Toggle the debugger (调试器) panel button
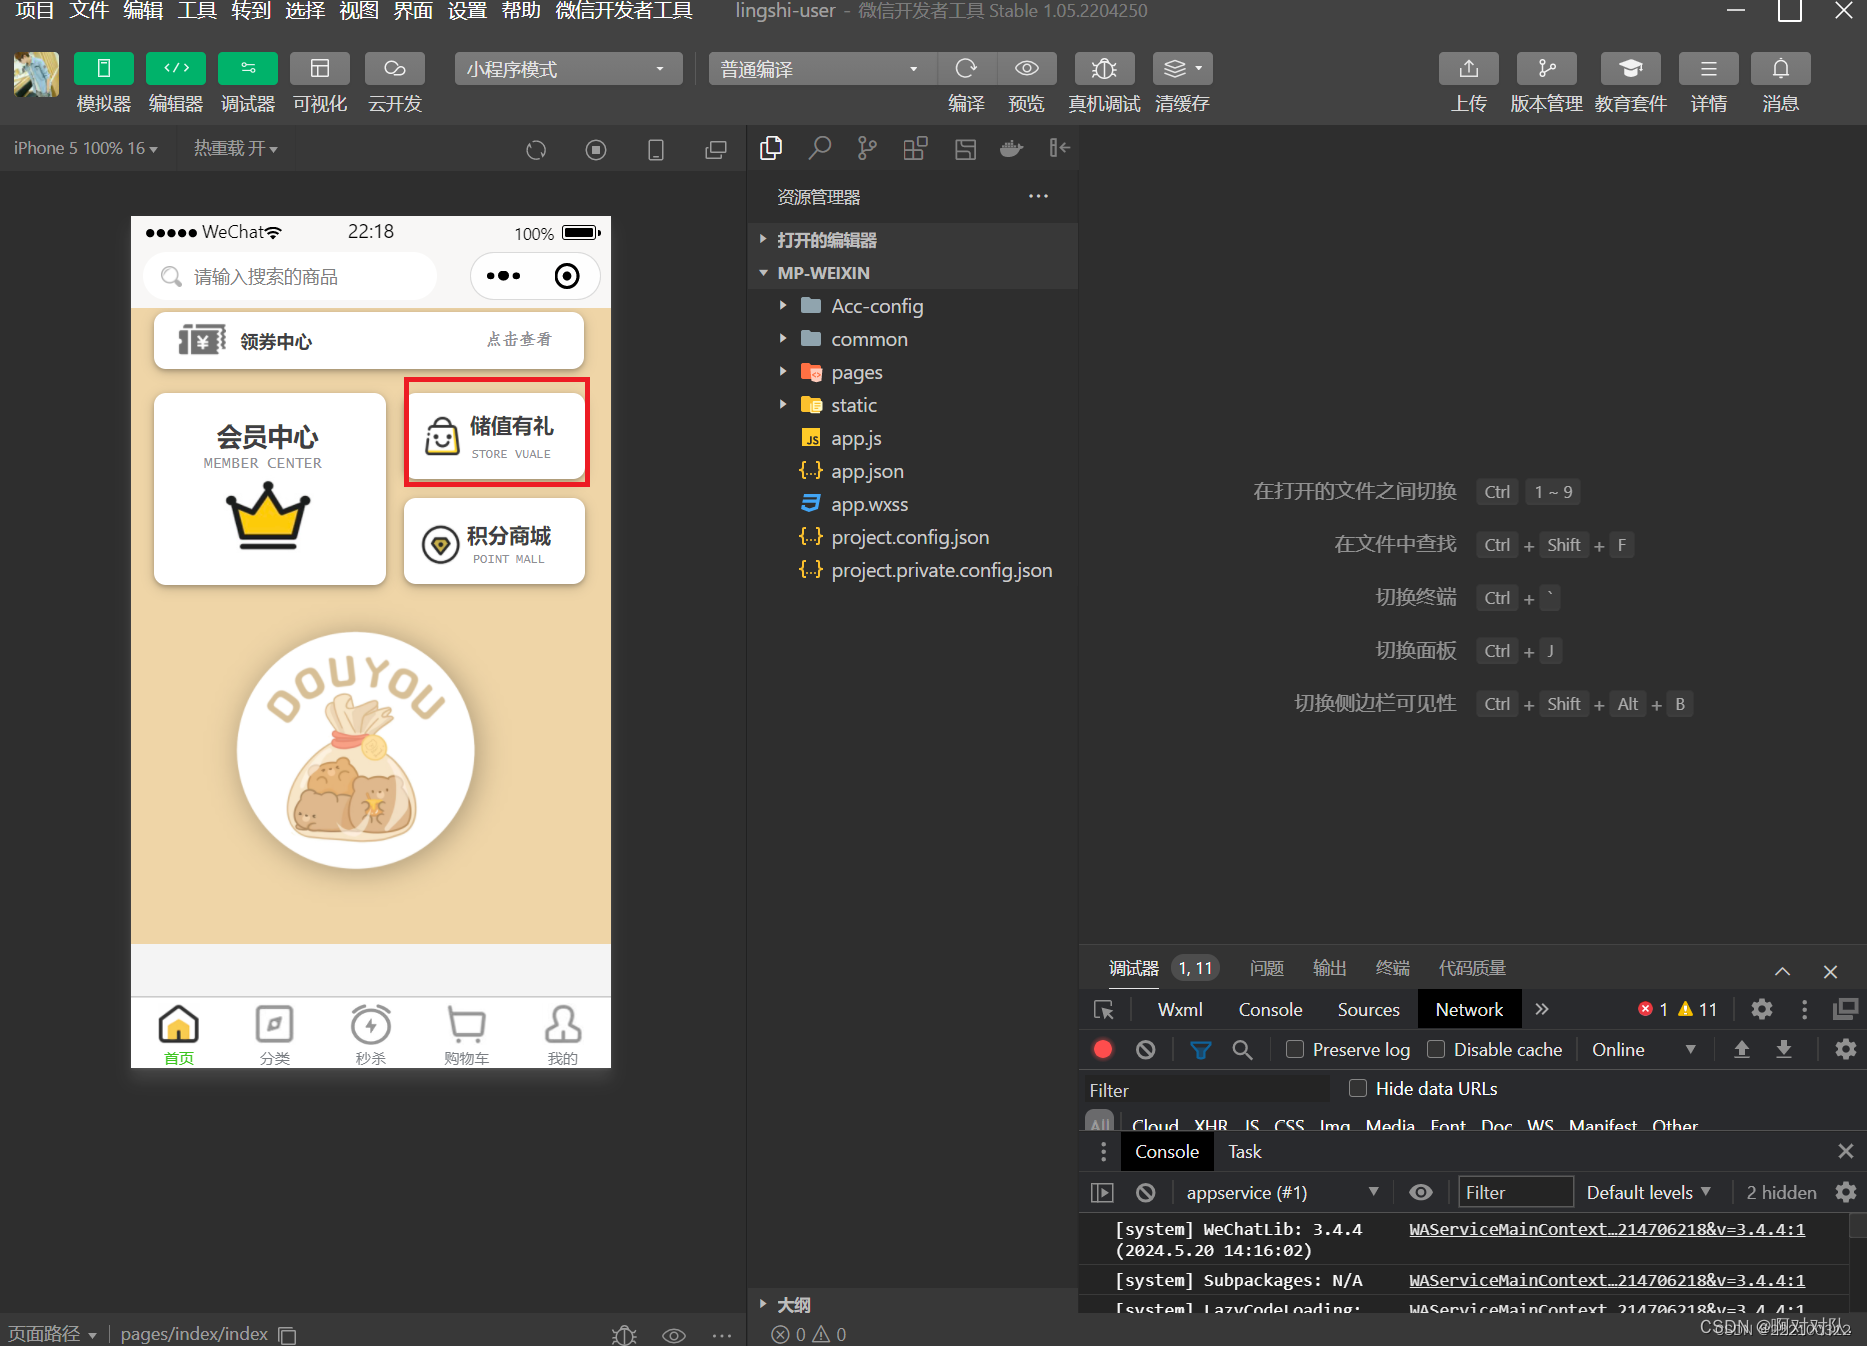1867x1346 pixels. point(248,69)
